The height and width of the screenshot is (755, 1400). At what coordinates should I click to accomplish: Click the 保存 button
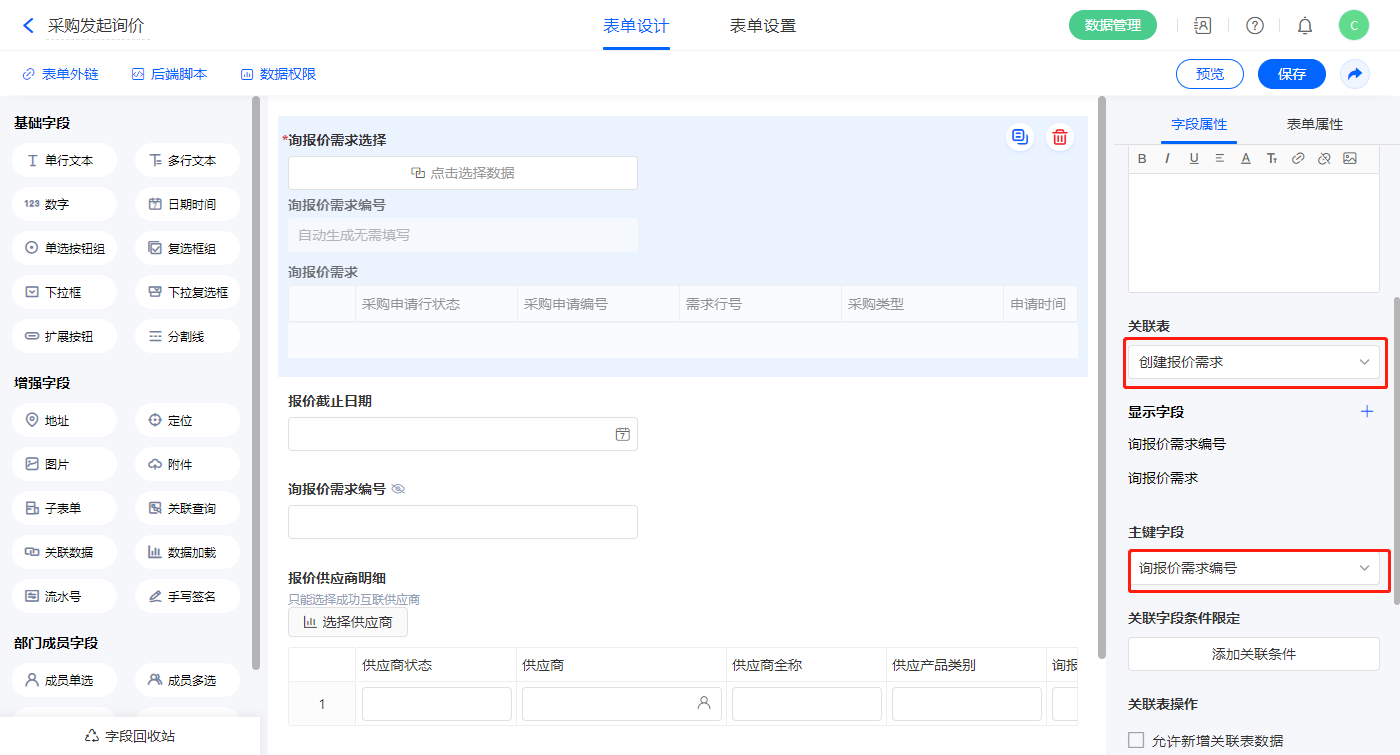(1291, 74)
